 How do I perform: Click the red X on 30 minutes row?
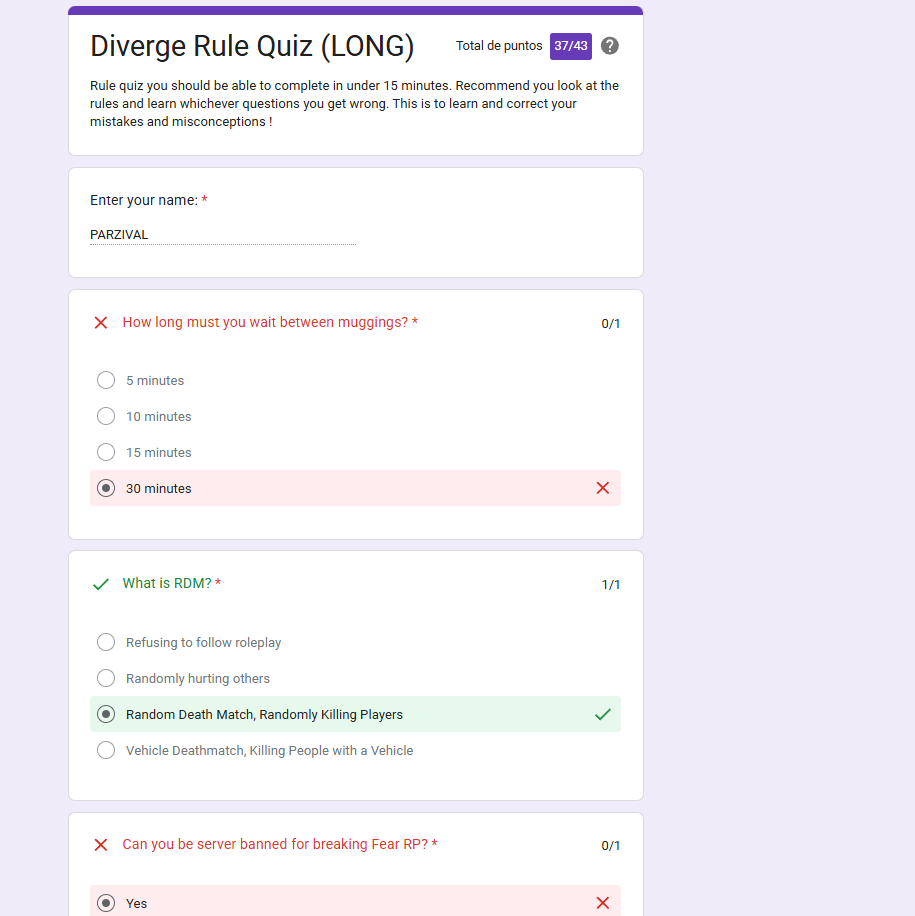pyautogui.click(x=602, y=488)
